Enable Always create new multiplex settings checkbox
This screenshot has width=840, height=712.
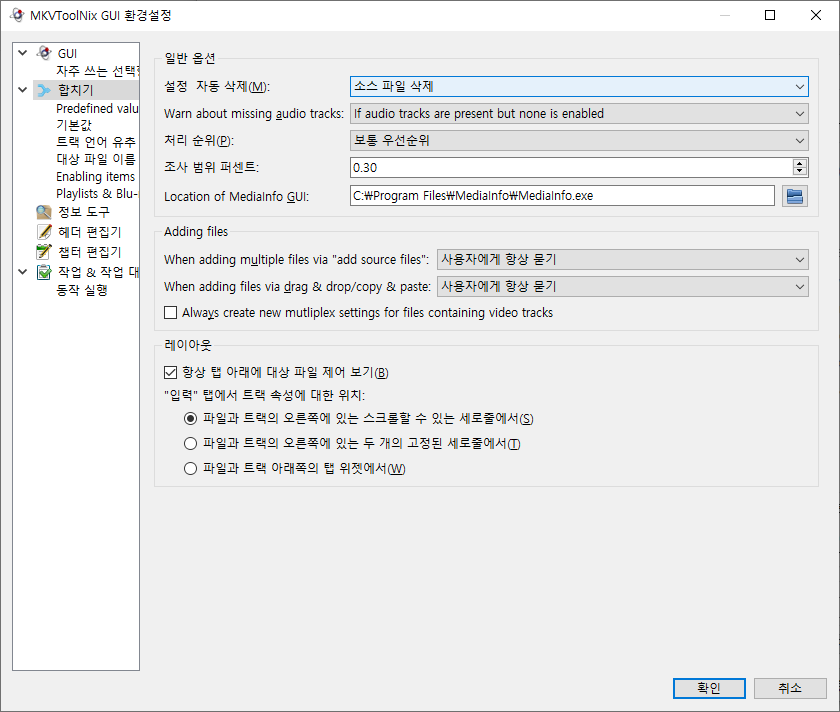point(170,312)
